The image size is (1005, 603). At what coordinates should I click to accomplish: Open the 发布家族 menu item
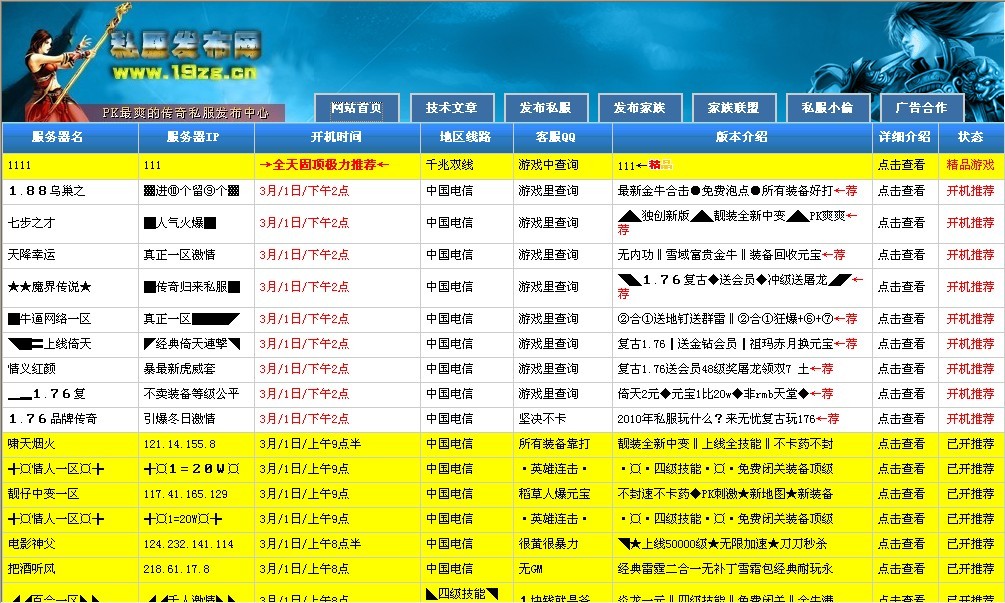tap(639, 107)
